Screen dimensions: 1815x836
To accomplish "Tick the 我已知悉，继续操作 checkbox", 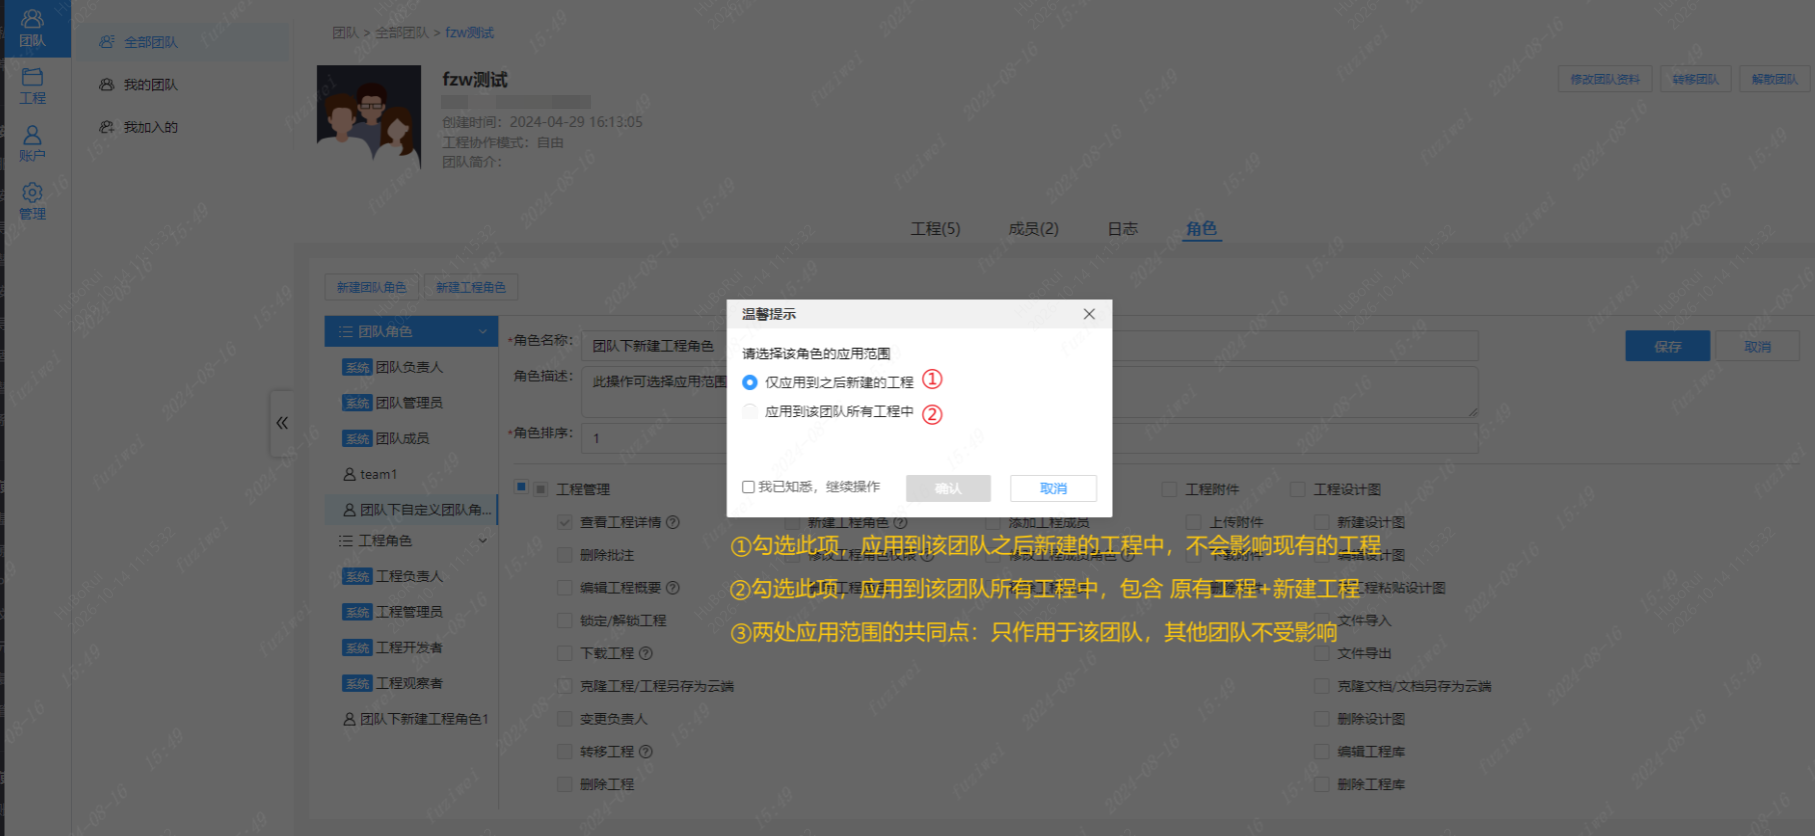I will pyautogui.click(x=748, y=487).
